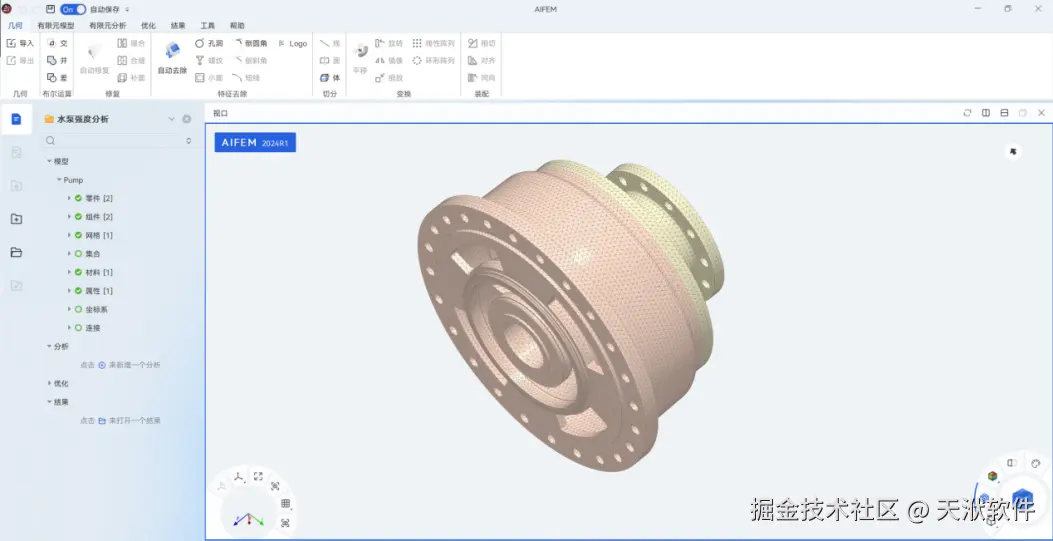The height and width of the screenshot is (541, 1053).
Task: Click the 镜像 mirror tool
Action: [x=389, y=60]
